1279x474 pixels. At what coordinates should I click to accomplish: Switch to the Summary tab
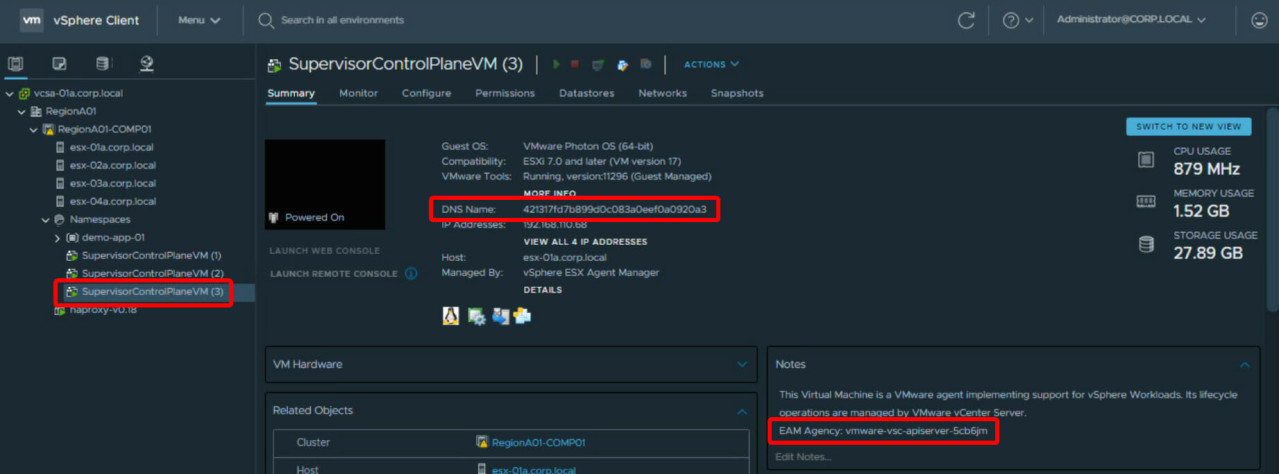coord(291,93)
